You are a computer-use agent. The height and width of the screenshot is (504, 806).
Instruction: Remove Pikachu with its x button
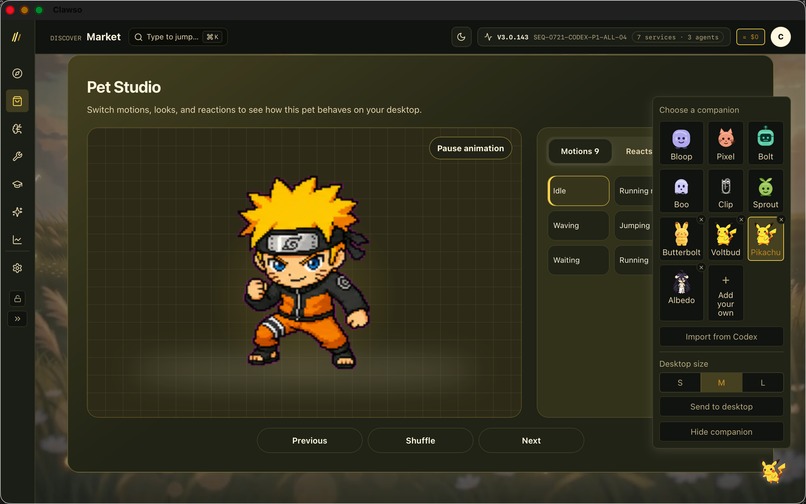781,220
